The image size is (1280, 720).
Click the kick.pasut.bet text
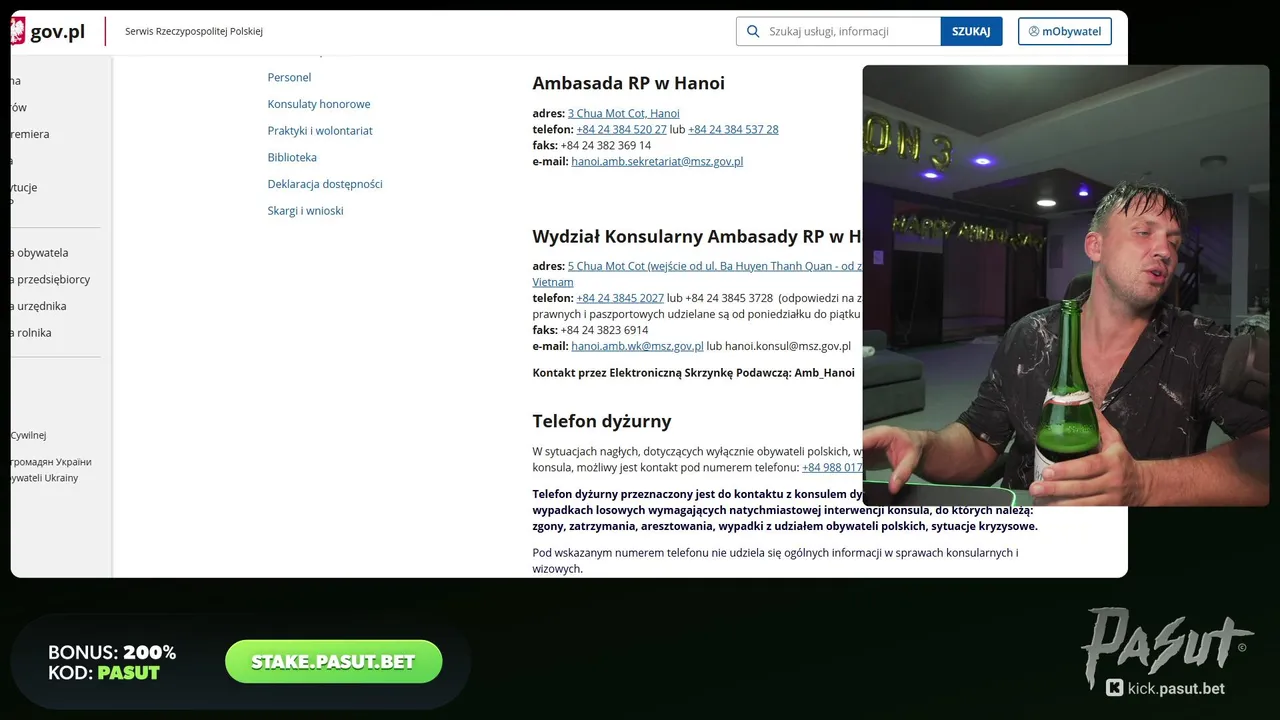1176,688
